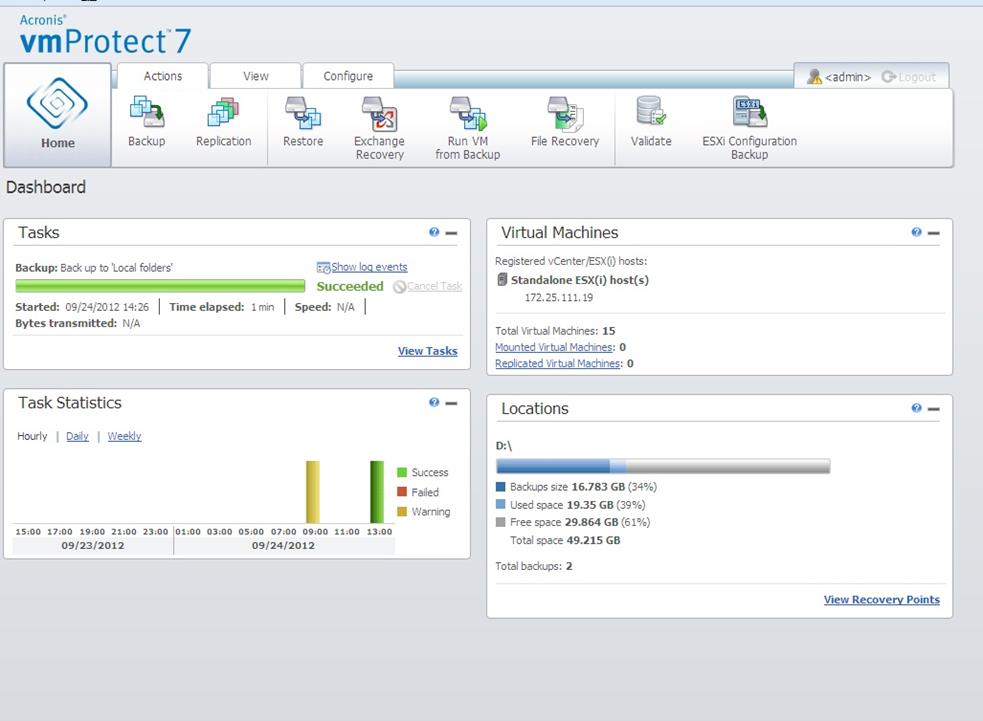
Task: Click Started 09/24/2012 14:26 value
Action: click(x=107, y=307)
